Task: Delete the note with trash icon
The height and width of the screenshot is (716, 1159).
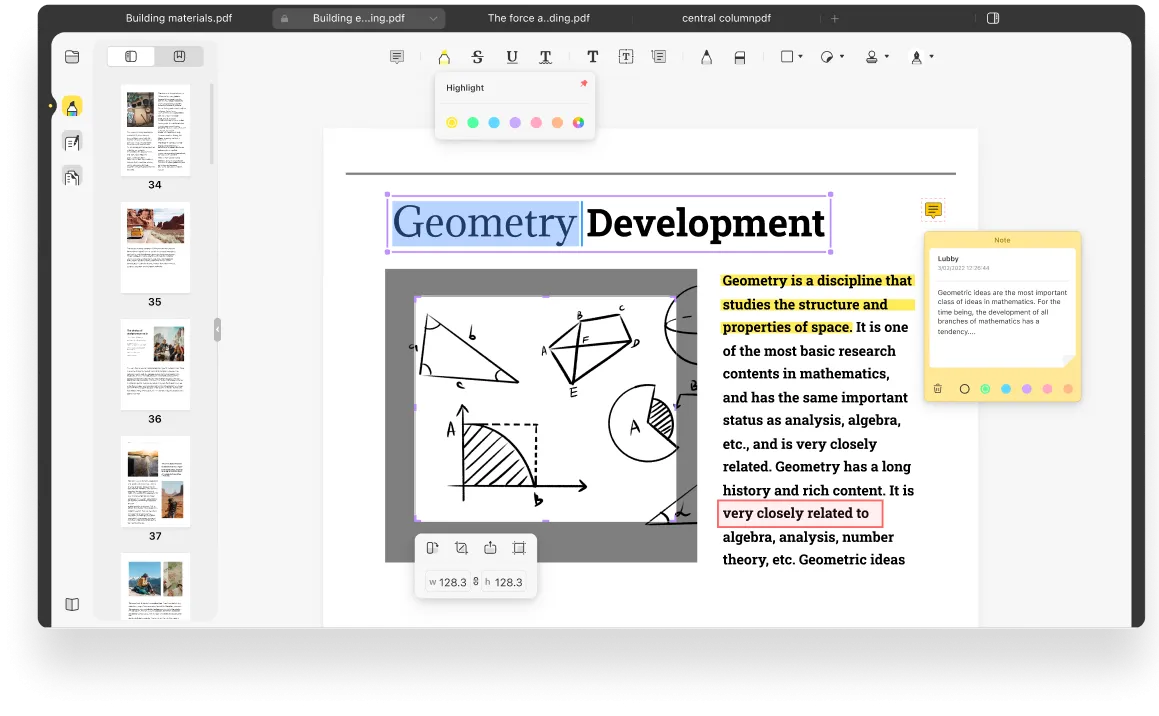Action: point(937,389)
